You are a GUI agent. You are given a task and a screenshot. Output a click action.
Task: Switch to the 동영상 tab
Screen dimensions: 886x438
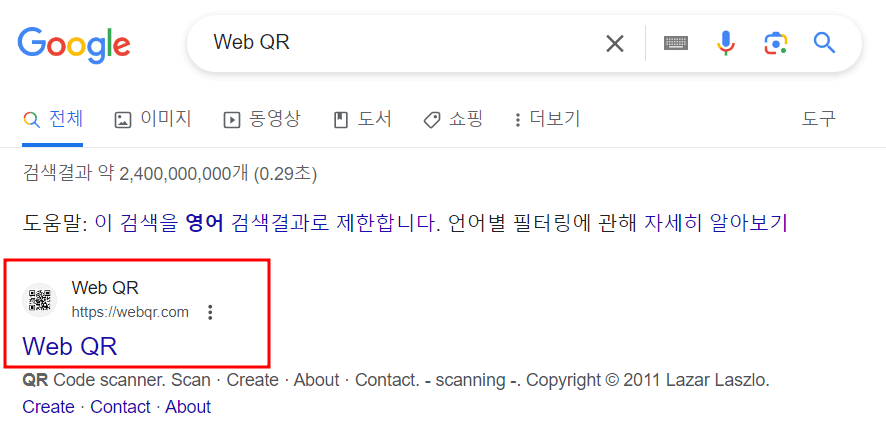(x=262, y=119)
